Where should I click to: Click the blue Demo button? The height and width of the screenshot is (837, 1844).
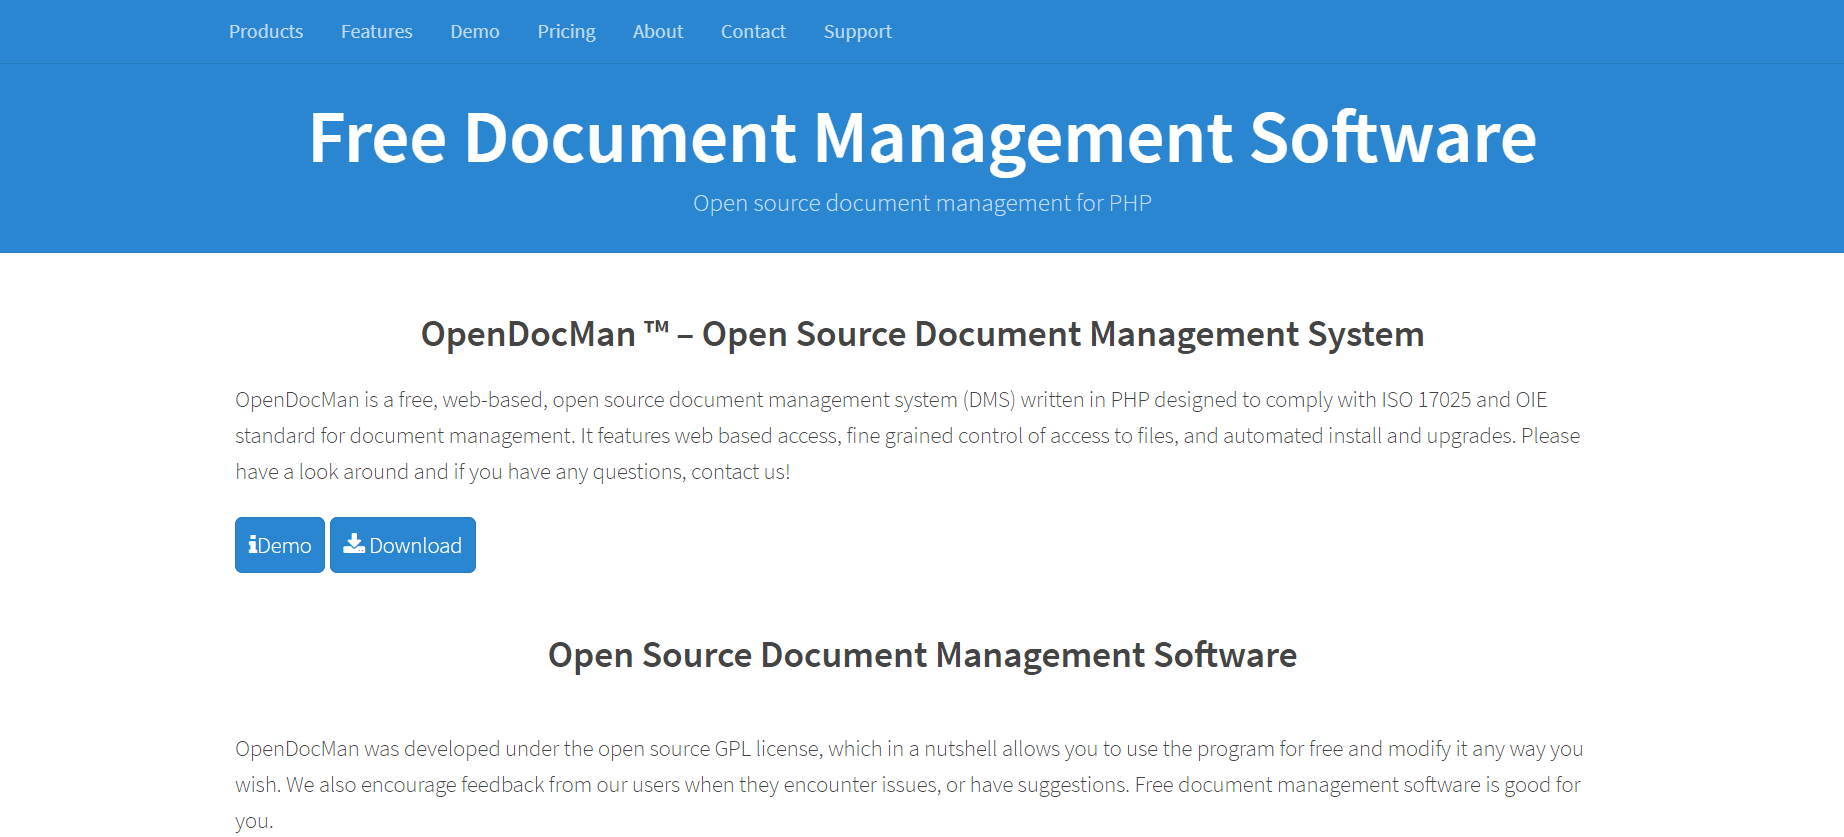(x=280, y=545)
